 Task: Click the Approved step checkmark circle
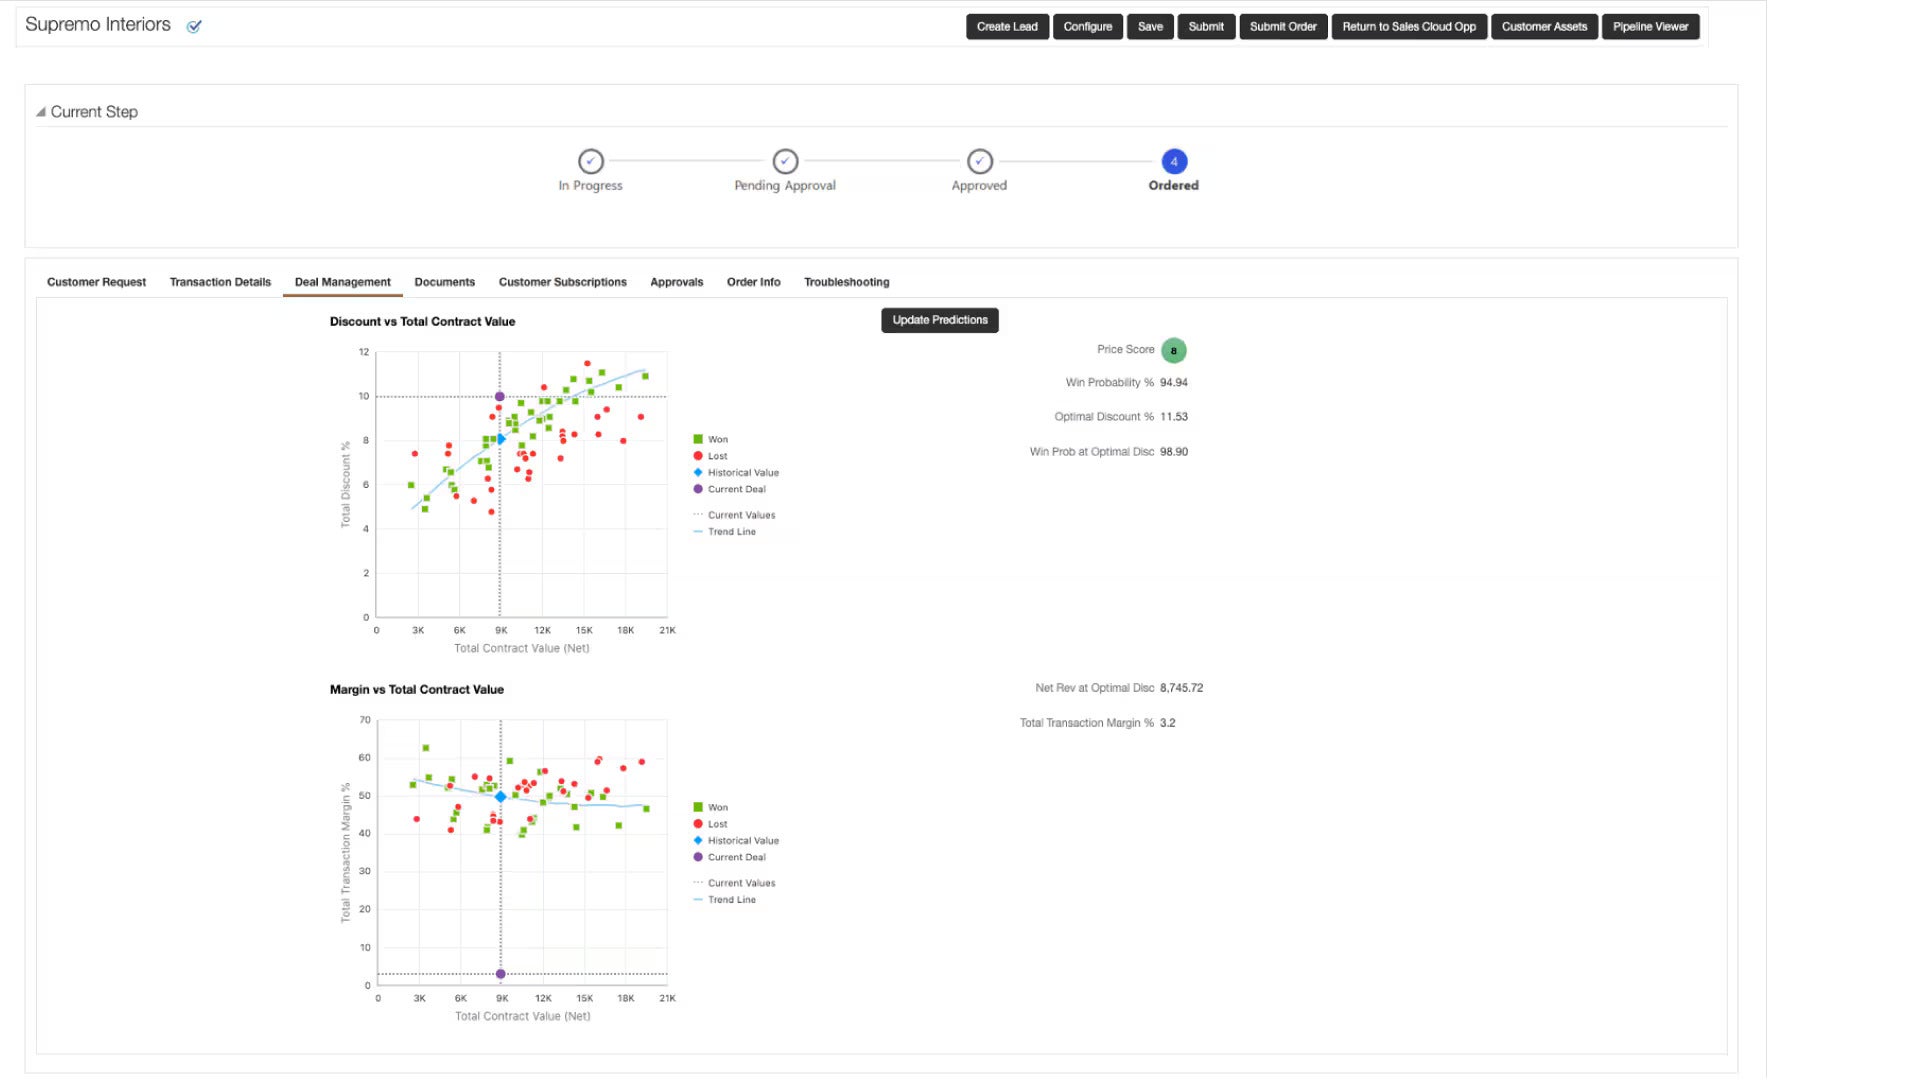point(980,161)
